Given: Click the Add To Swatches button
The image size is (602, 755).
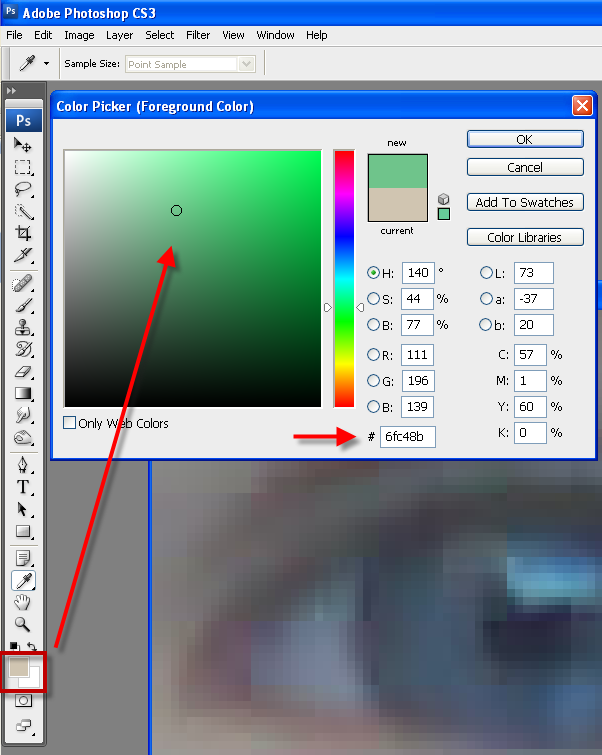Looking at the screenshot, I should [525, 202].
